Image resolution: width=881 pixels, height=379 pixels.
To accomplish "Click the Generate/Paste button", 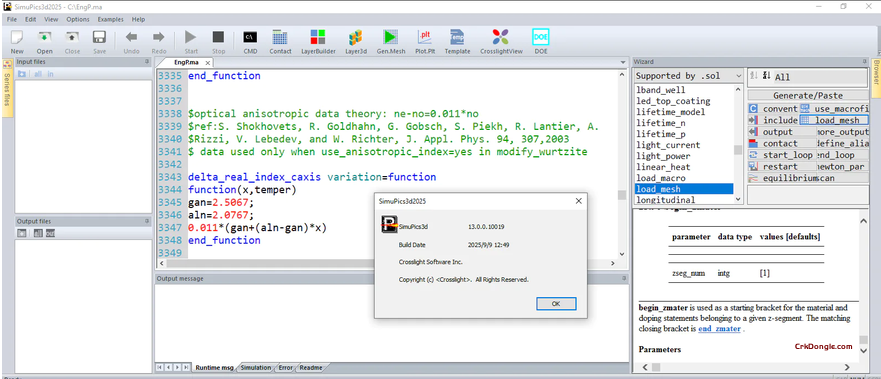I will pyautogui.click(x=807, y=95).
